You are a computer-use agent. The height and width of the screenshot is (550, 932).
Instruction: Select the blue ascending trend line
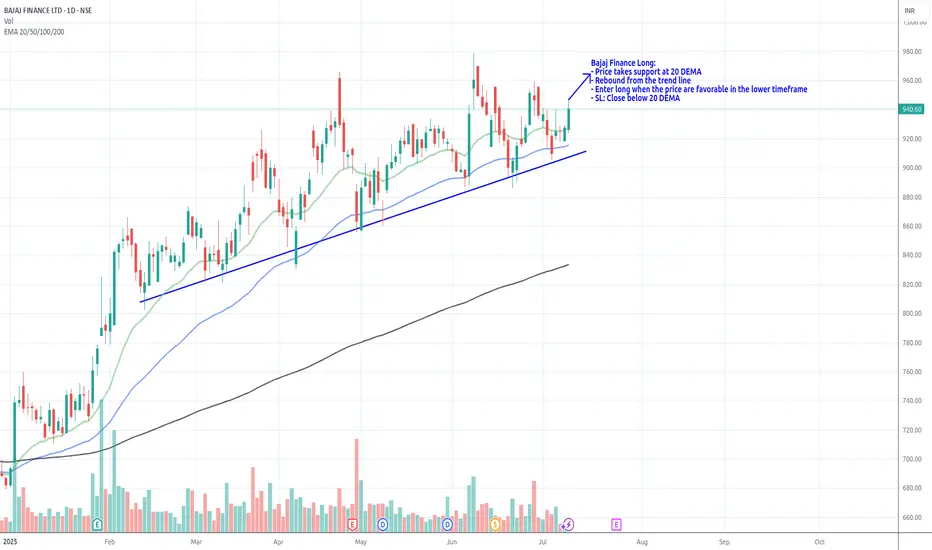tap(363, 227)
